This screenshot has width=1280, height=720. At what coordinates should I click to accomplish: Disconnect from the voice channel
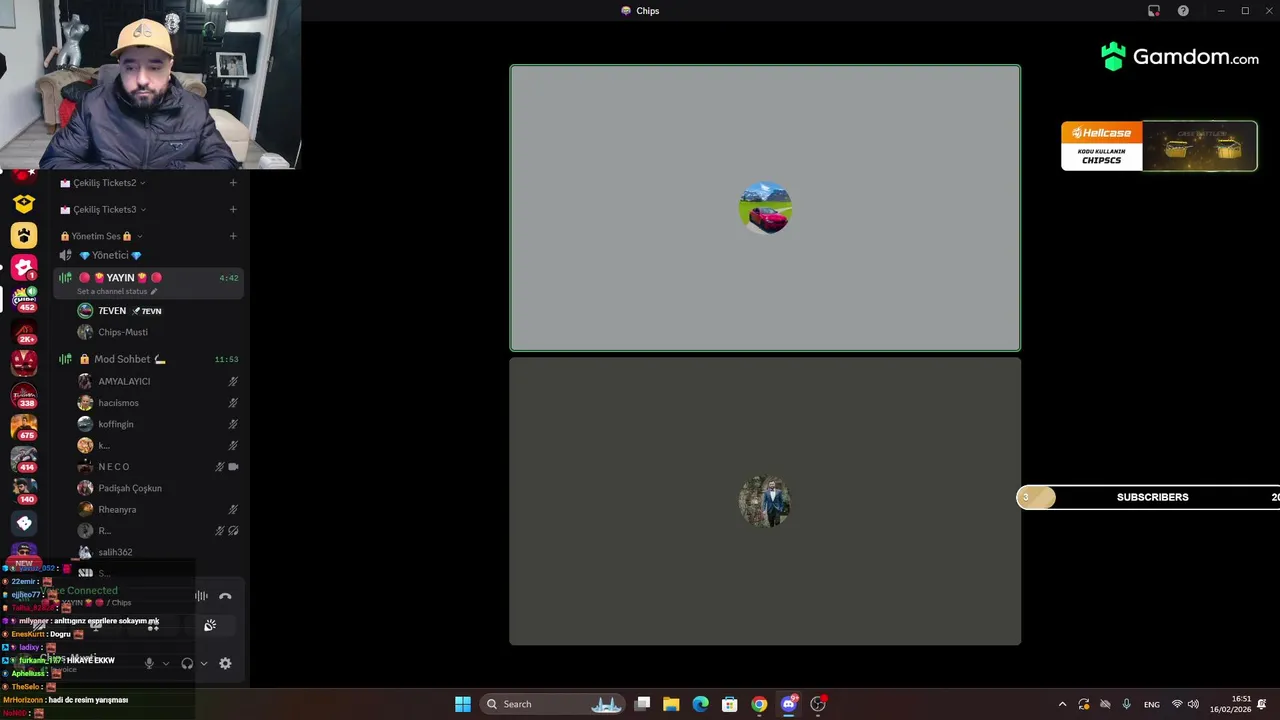[225, 596]
